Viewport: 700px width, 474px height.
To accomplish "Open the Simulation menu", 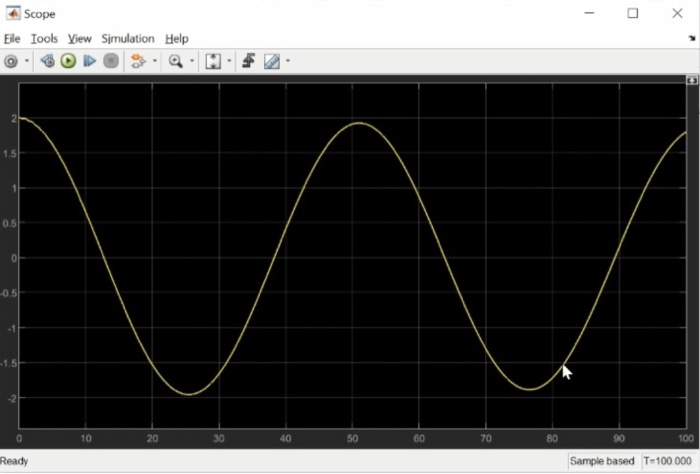I will tap(128, 39).
